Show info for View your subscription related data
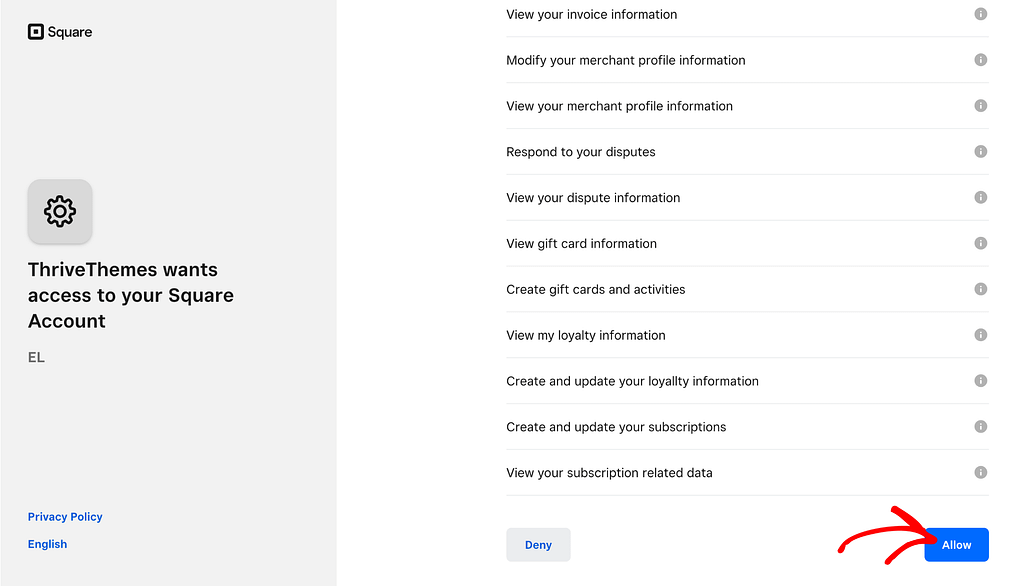1024x586 pixels. [x=980, y=472]
